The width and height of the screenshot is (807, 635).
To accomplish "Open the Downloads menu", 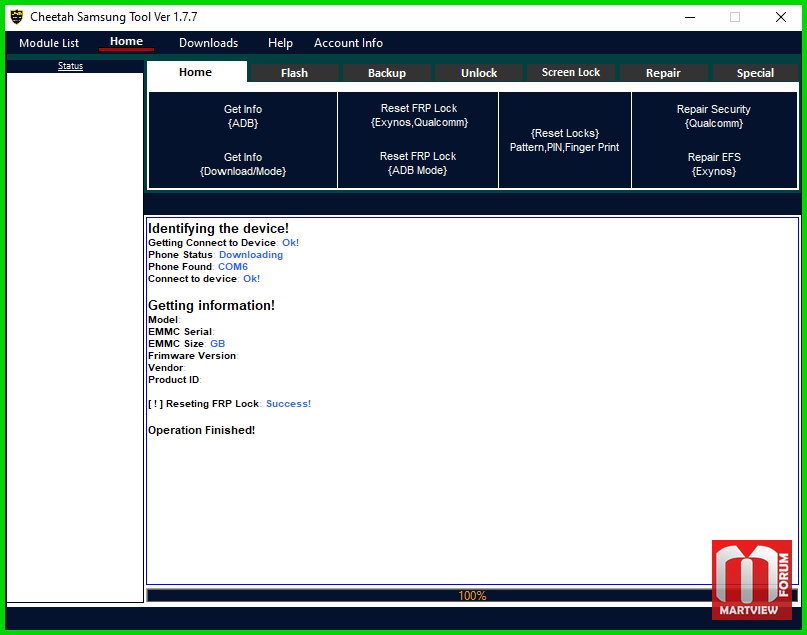I will (x=208, y=43).
